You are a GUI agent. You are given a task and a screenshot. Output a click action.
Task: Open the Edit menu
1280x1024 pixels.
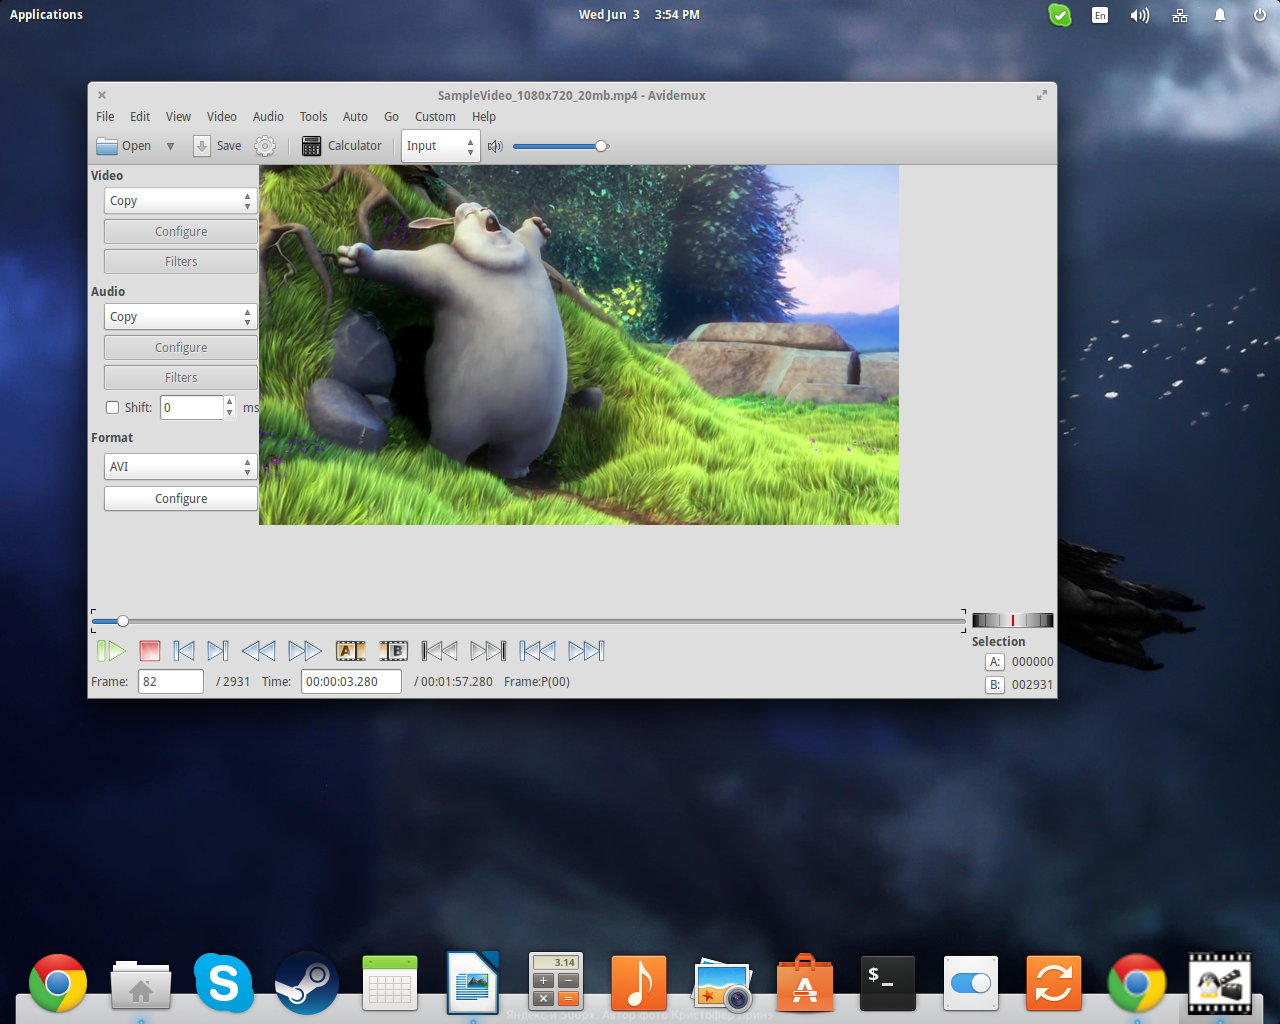click(140, 117)
